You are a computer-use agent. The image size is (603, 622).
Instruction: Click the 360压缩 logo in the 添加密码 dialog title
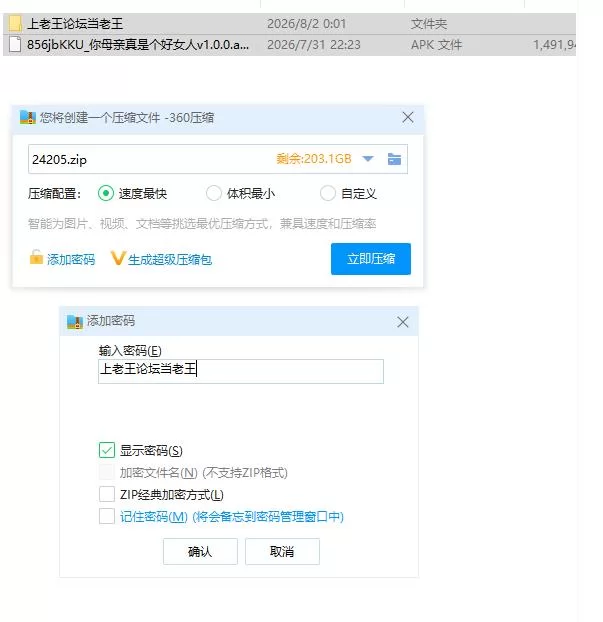(75, 322)
